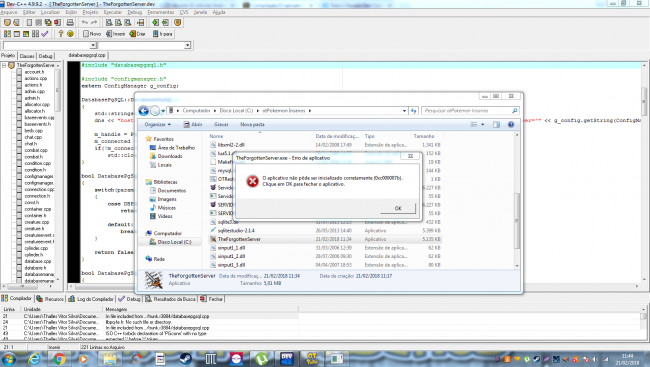Click the Compile and Run icon
Screen dimensions: 650x367
click(x=26, y=34)
